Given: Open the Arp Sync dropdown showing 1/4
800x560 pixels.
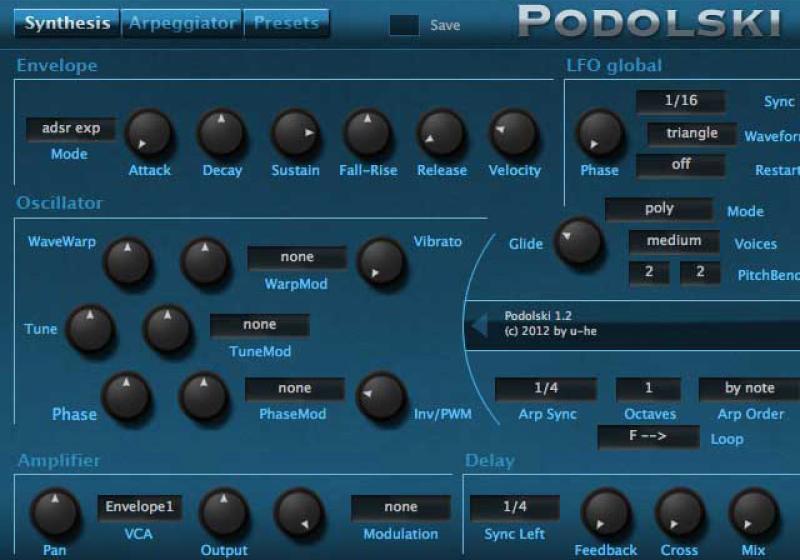Looking at the screenshot, I should coord(546,389).
